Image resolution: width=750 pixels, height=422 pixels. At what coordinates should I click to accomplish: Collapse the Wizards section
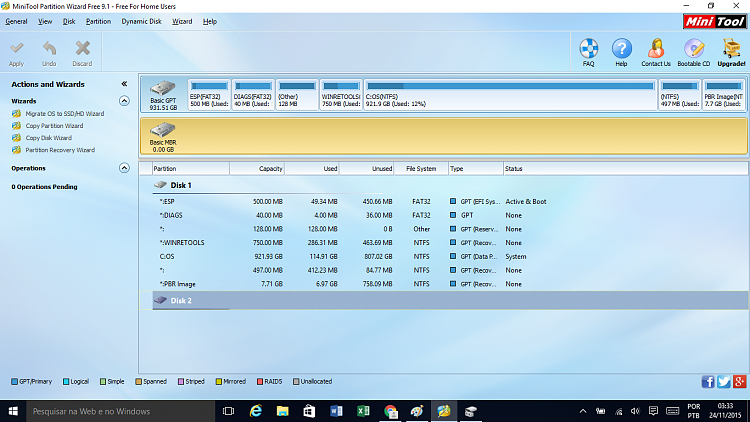pos(124,101)
